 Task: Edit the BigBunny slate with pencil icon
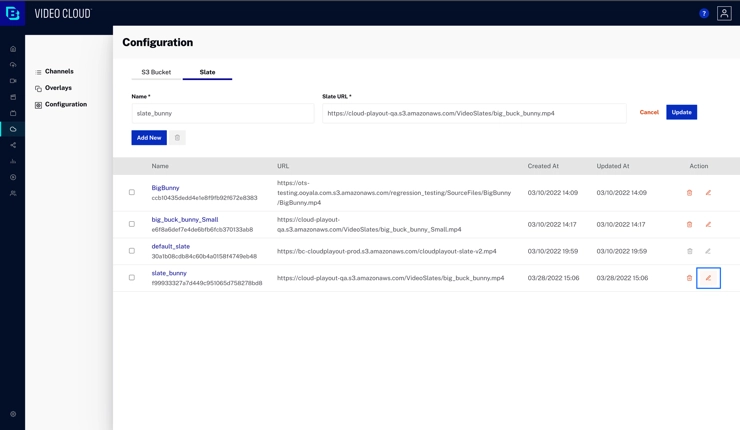tap(708, 193)
